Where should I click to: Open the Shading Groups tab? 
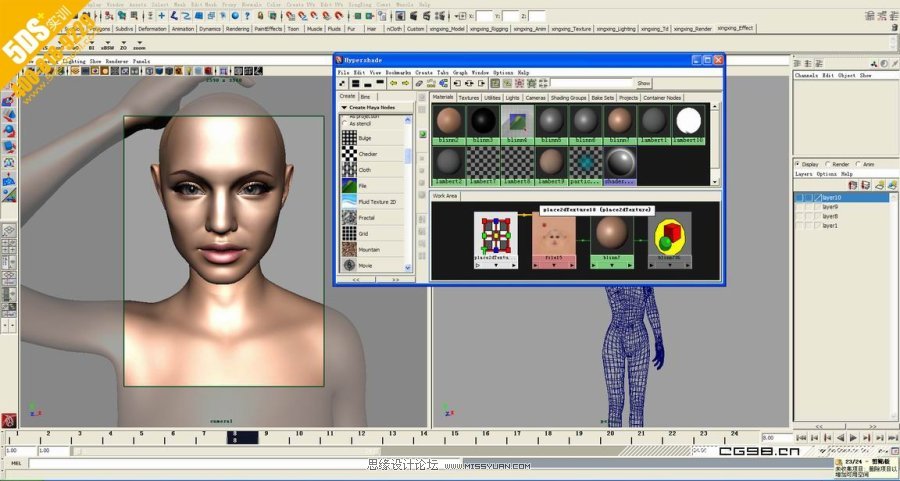click(x=568, y=98)
